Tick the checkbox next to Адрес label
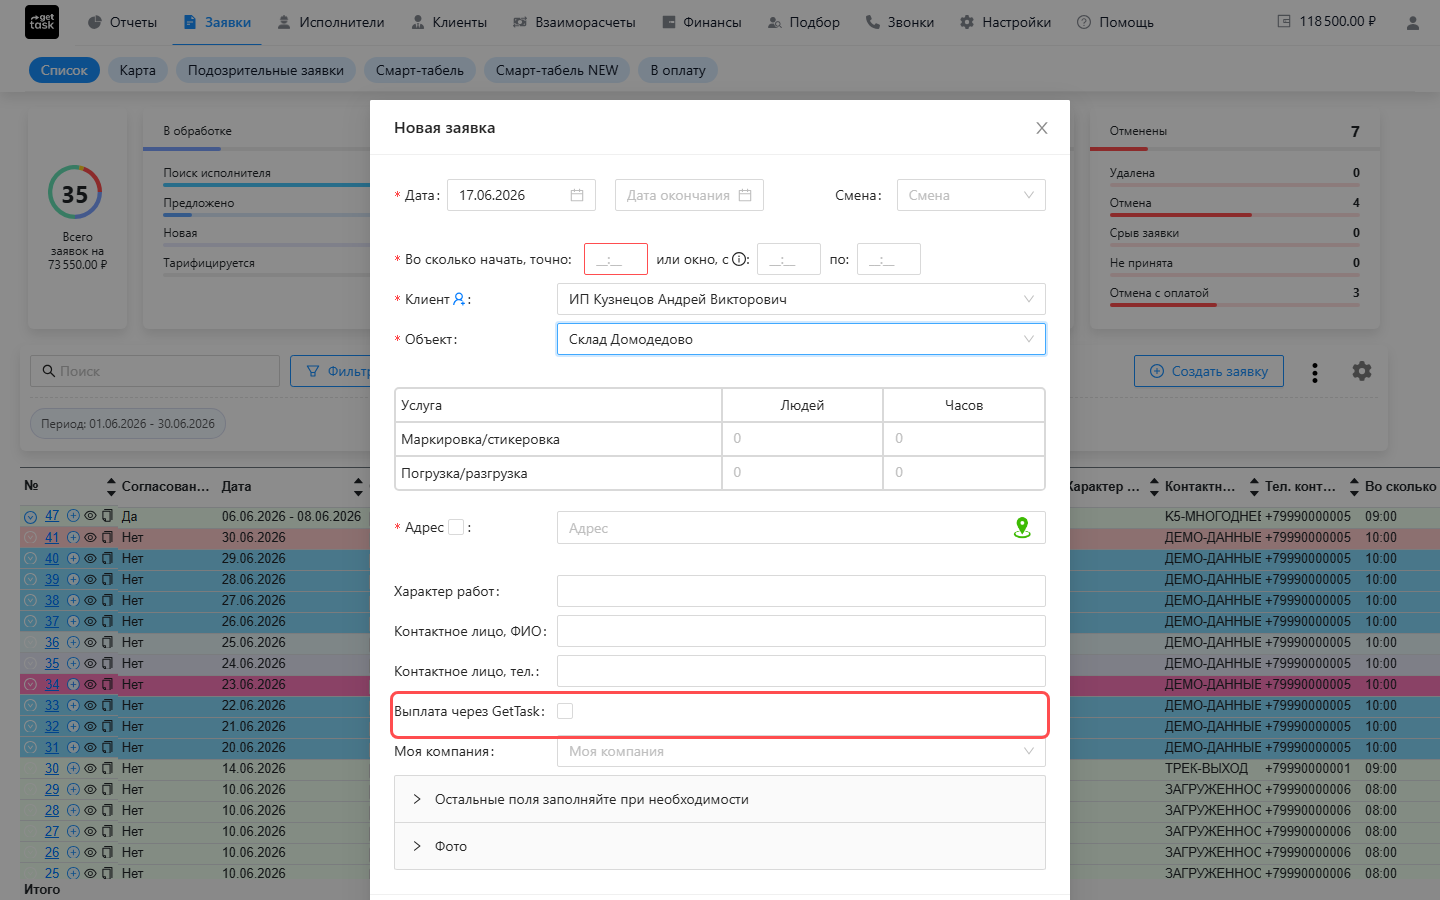Screen dimensions: 1440x900 pyautogui.click(x=456, y=527)
